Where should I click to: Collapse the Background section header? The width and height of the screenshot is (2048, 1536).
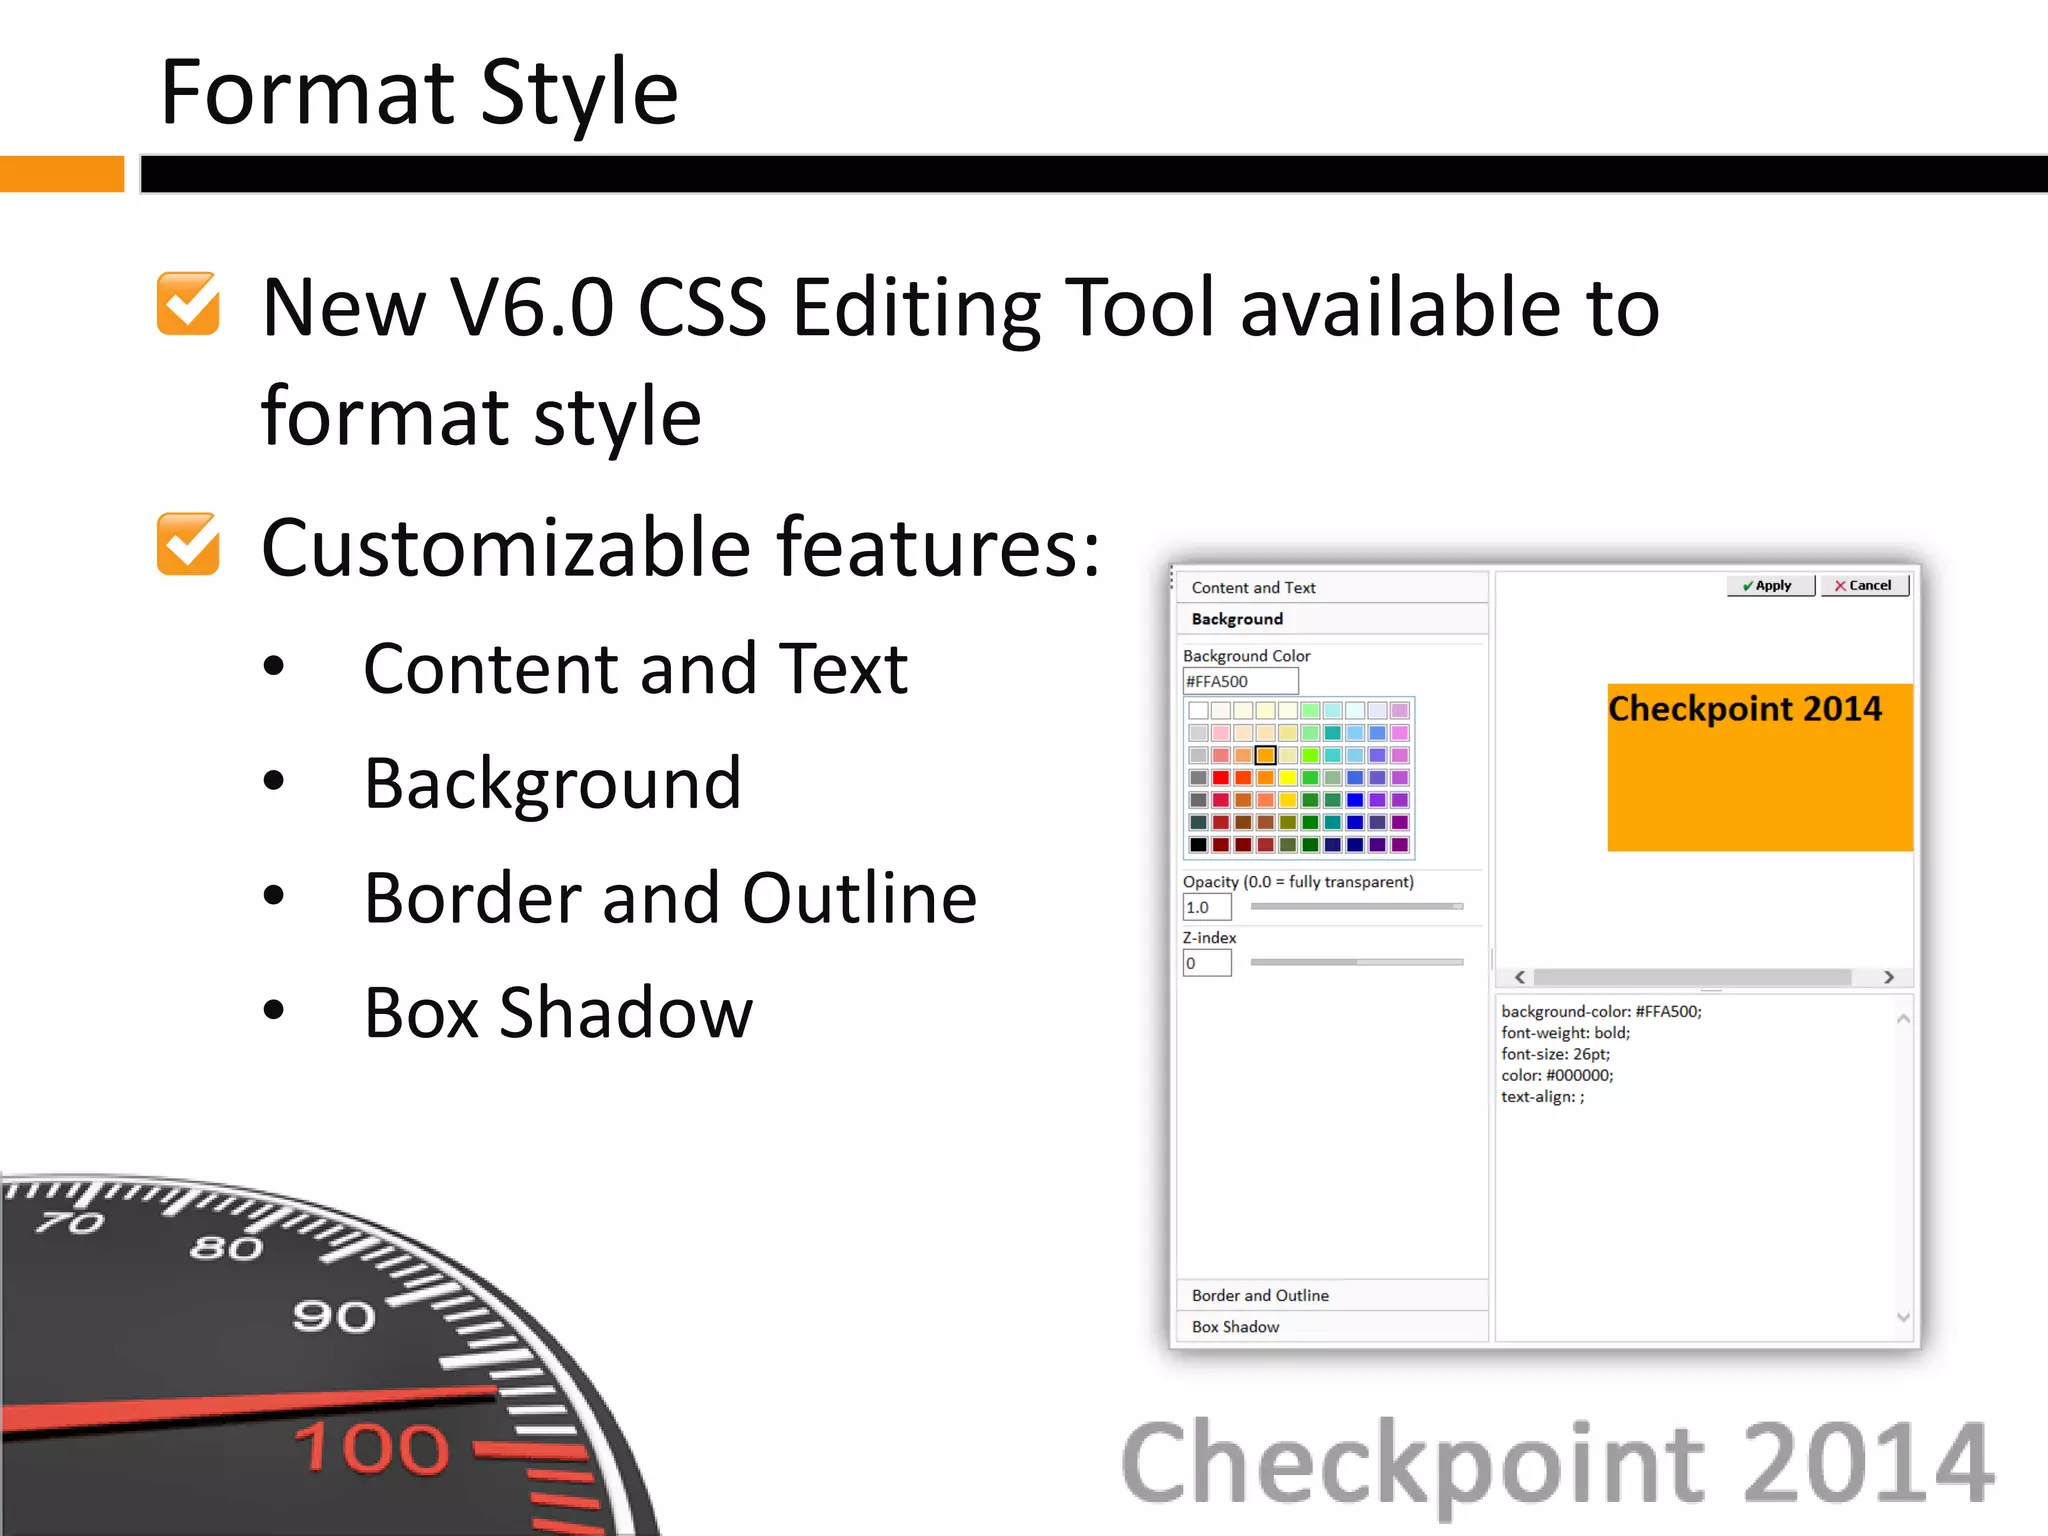[x=1333, y=619]
